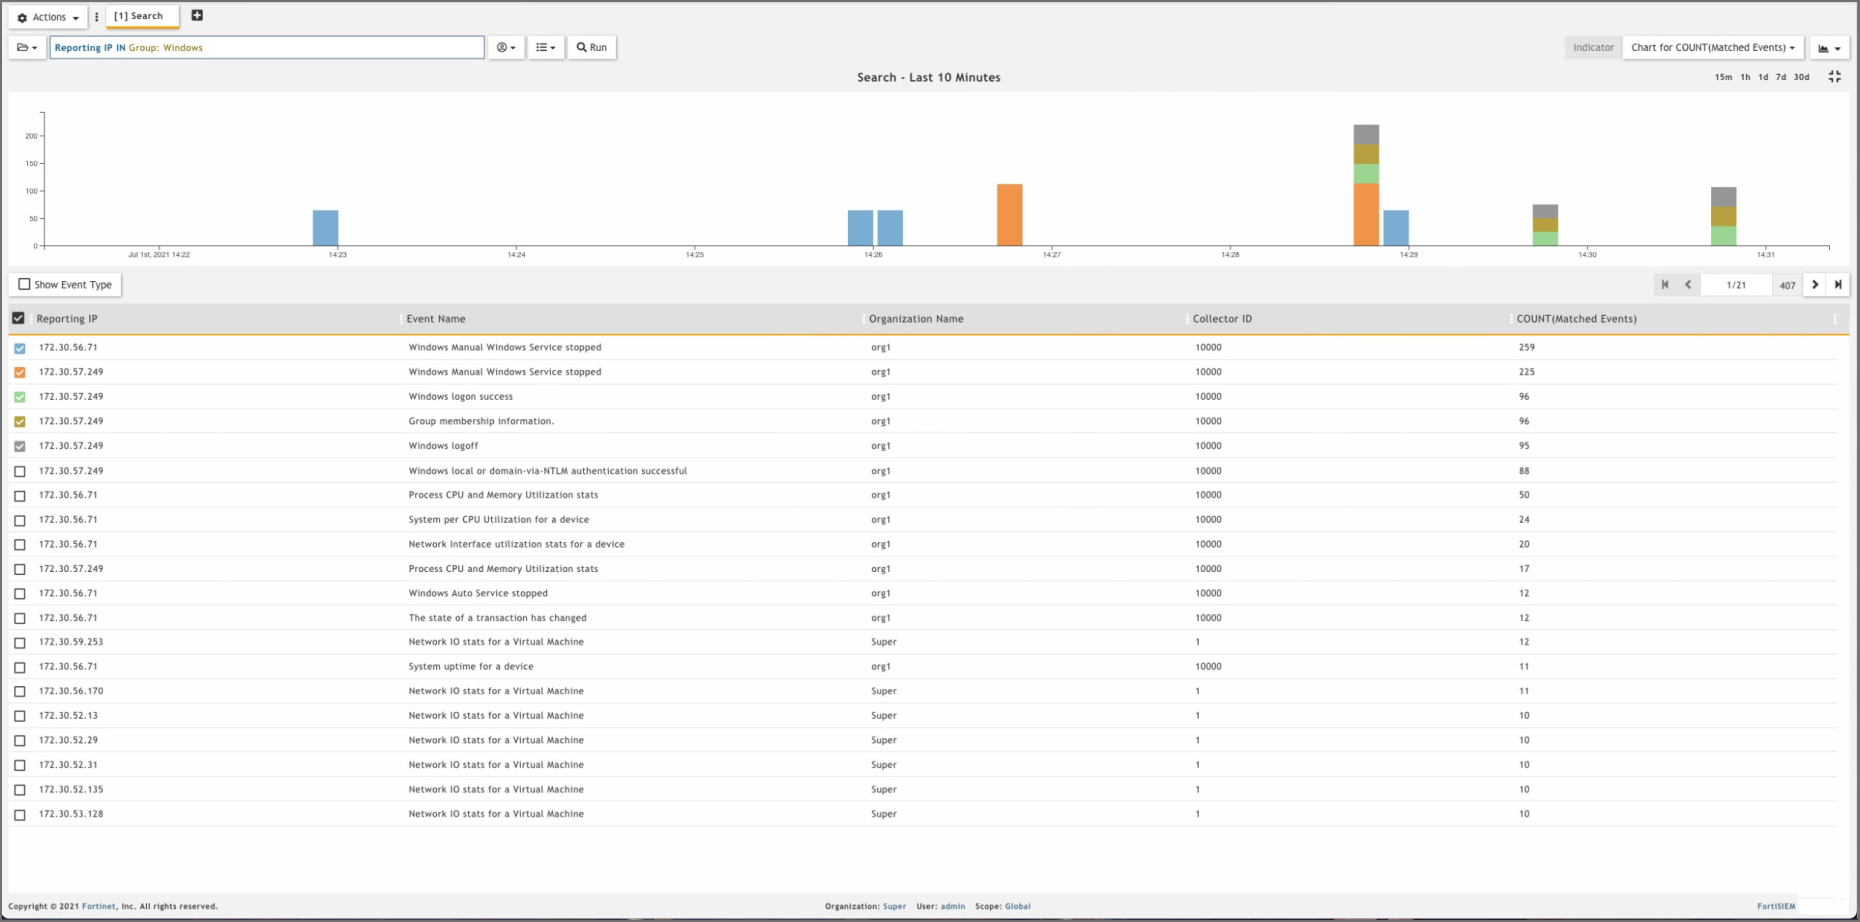This screenshot has width=1860, height=922.
Task: Open the list display options icon
Action: [x=545, y=47]
